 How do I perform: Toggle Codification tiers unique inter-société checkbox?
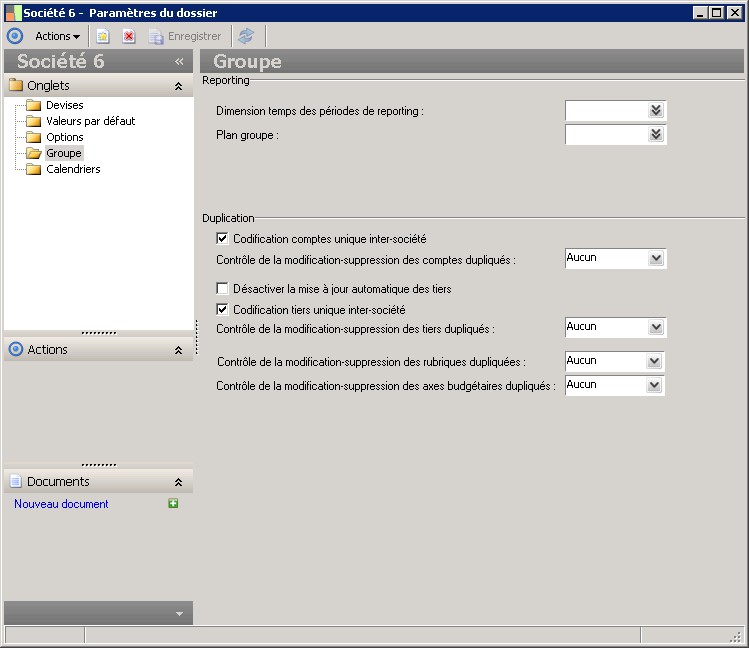[x=222, y=309]
